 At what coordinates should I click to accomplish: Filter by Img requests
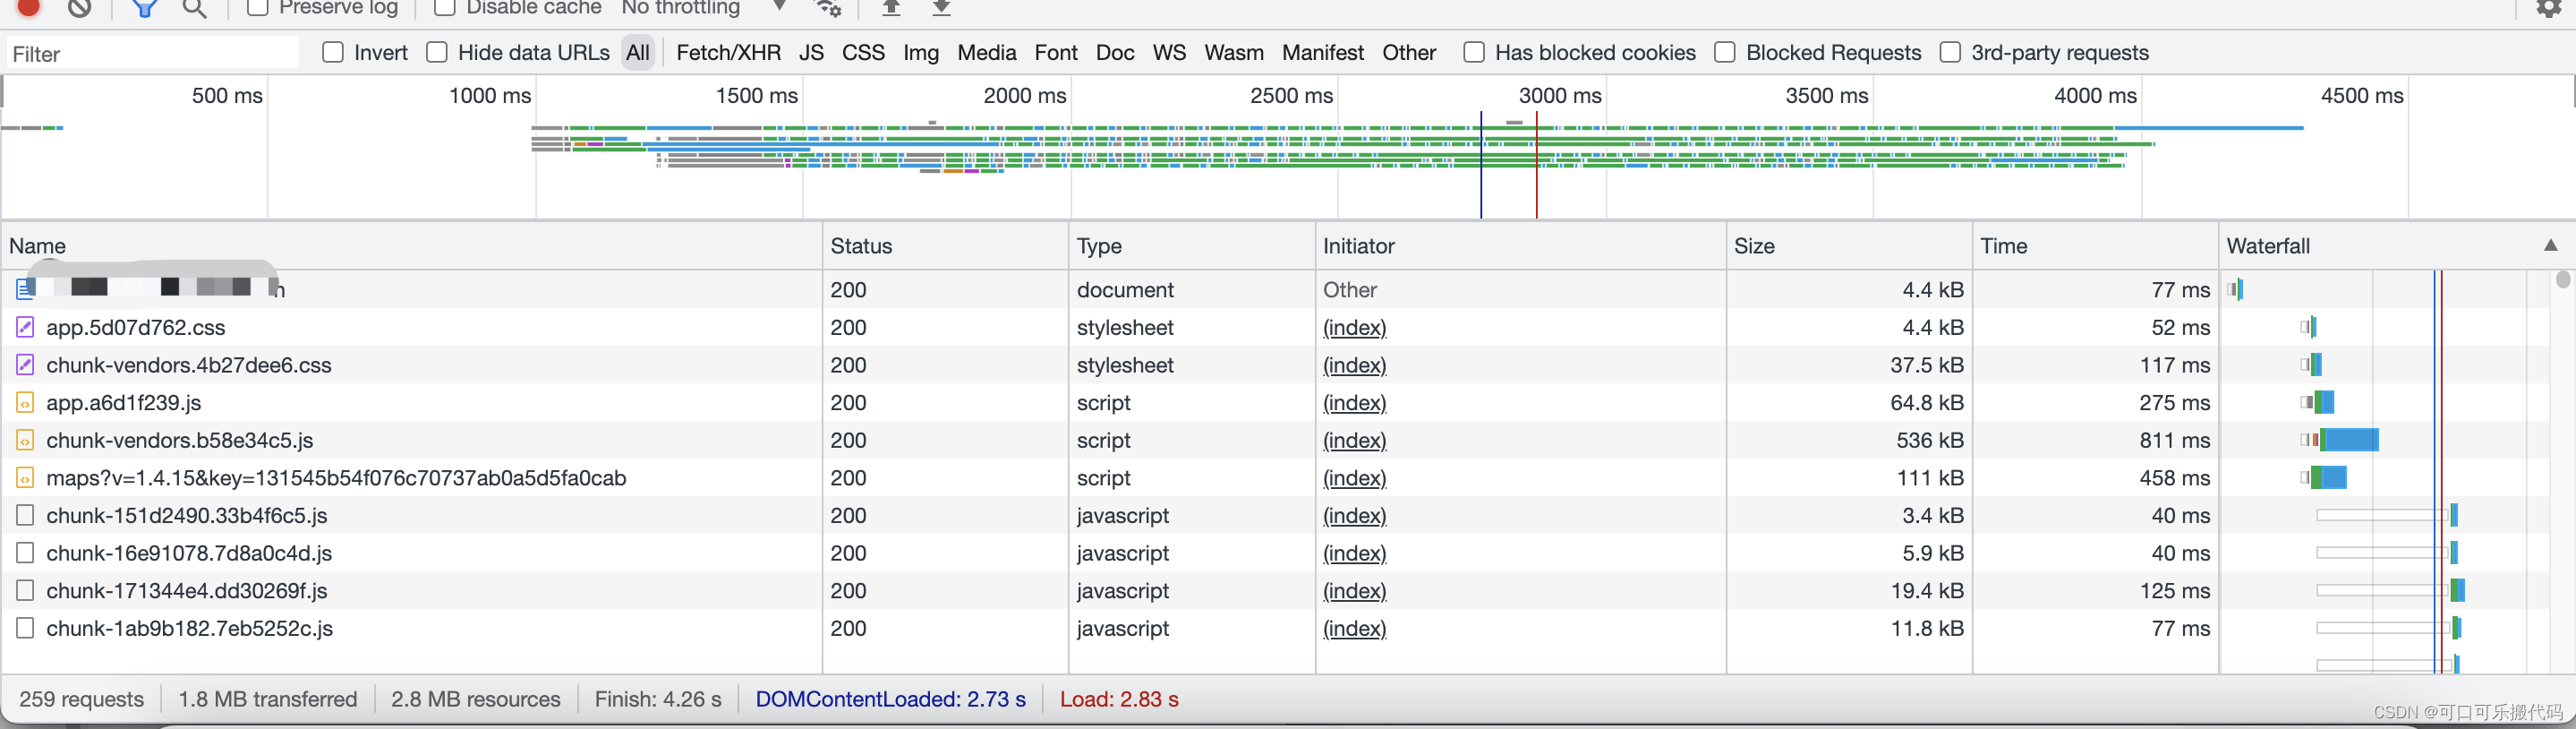(x=921, y=52)
